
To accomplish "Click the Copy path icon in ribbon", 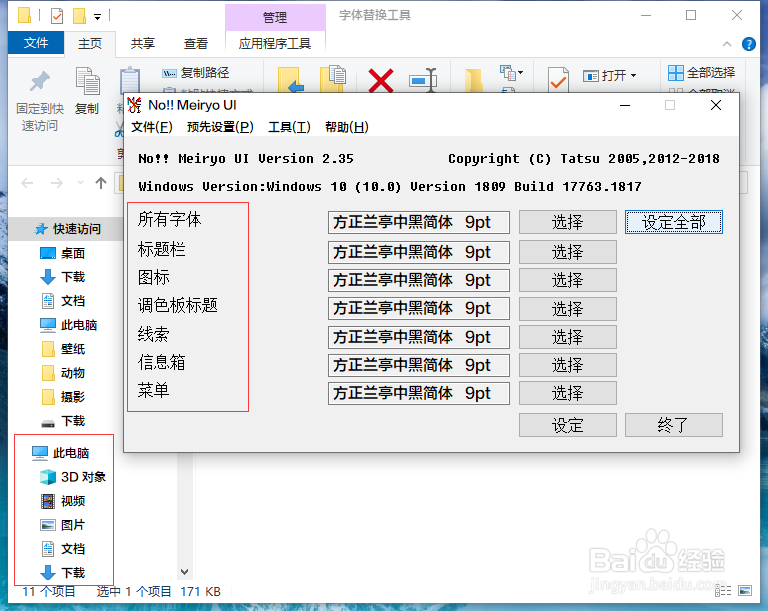I will point(169,73).
